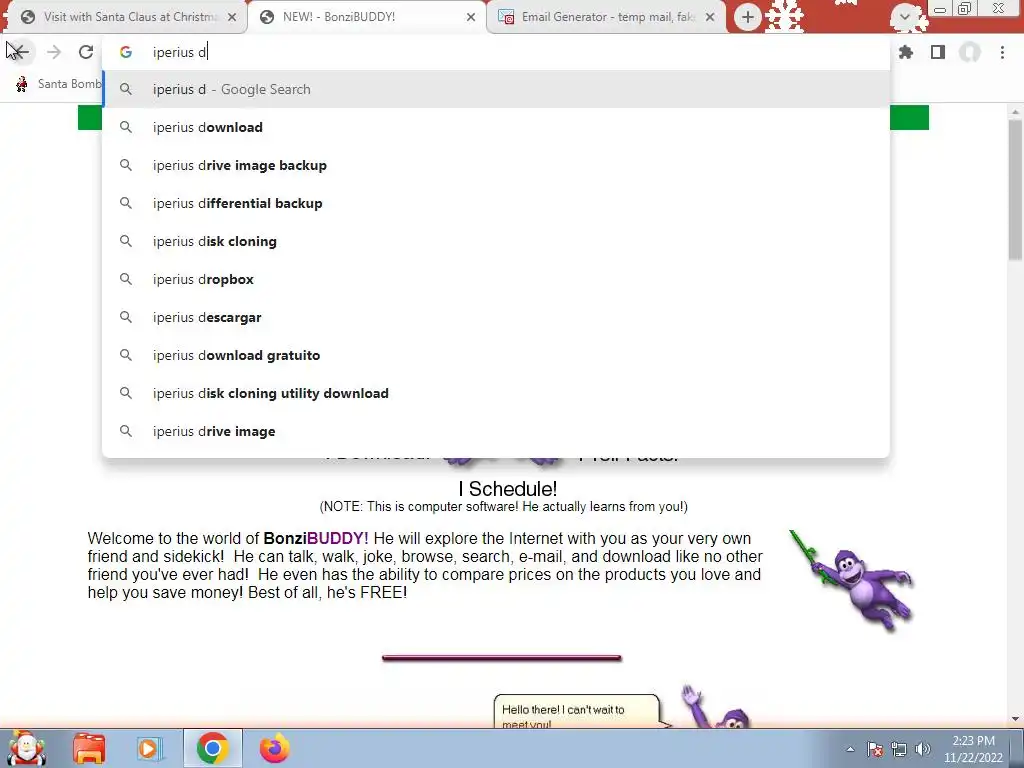Screen dimensions: 1024x768
Task: Click the Chrome taskbar icon
Action: point(212,748)
